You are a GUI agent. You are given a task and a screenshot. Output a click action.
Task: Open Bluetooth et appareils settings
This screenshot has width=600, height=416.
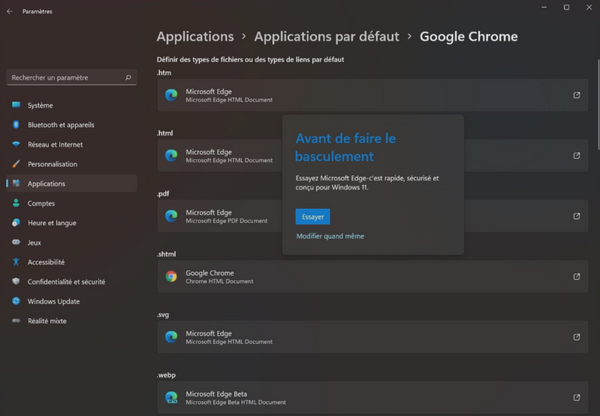coord(60,125)
